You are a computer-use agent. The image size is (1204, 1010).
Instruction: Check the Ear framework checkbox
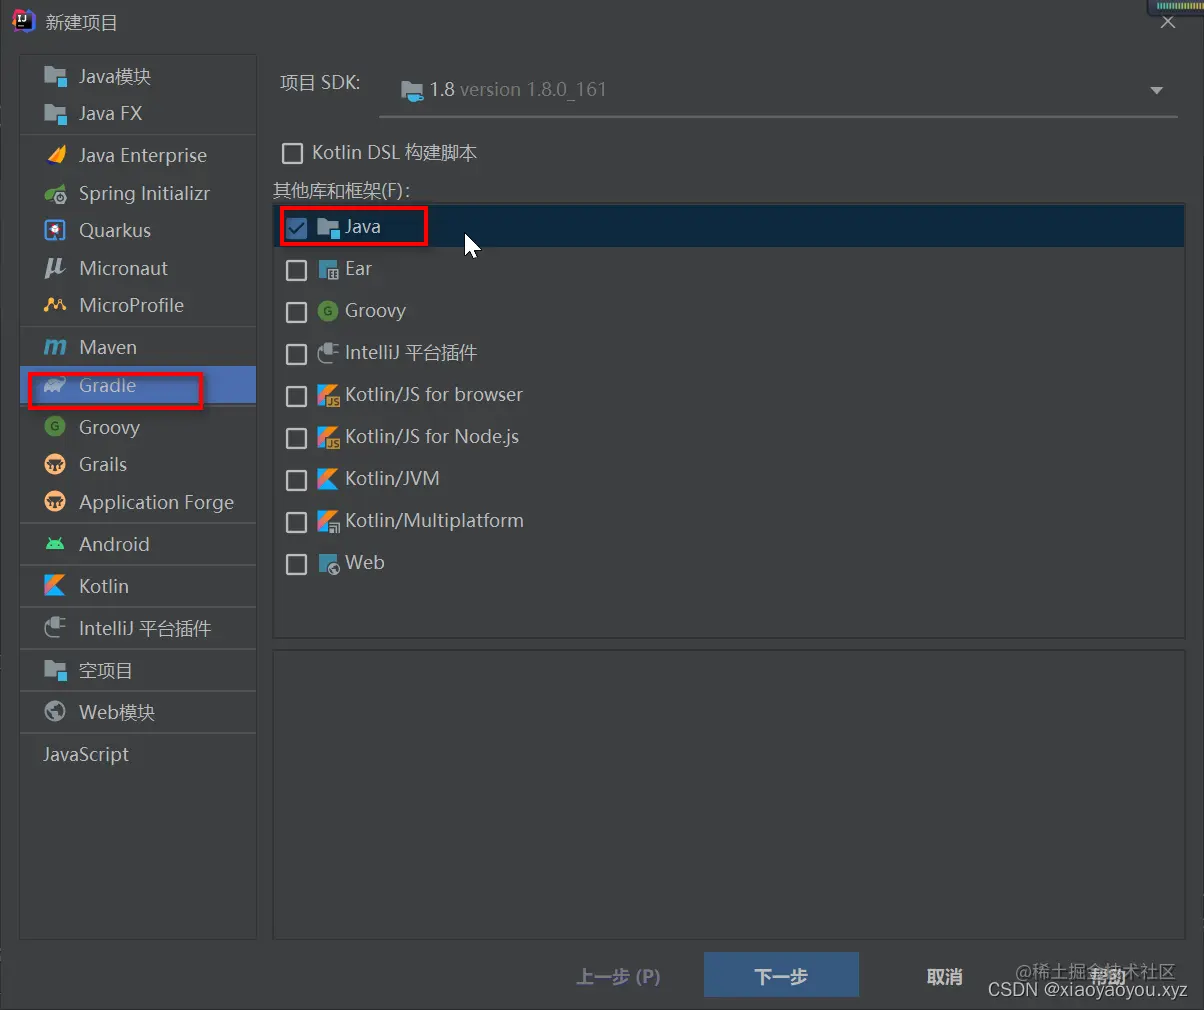click(x=296, y=270)
